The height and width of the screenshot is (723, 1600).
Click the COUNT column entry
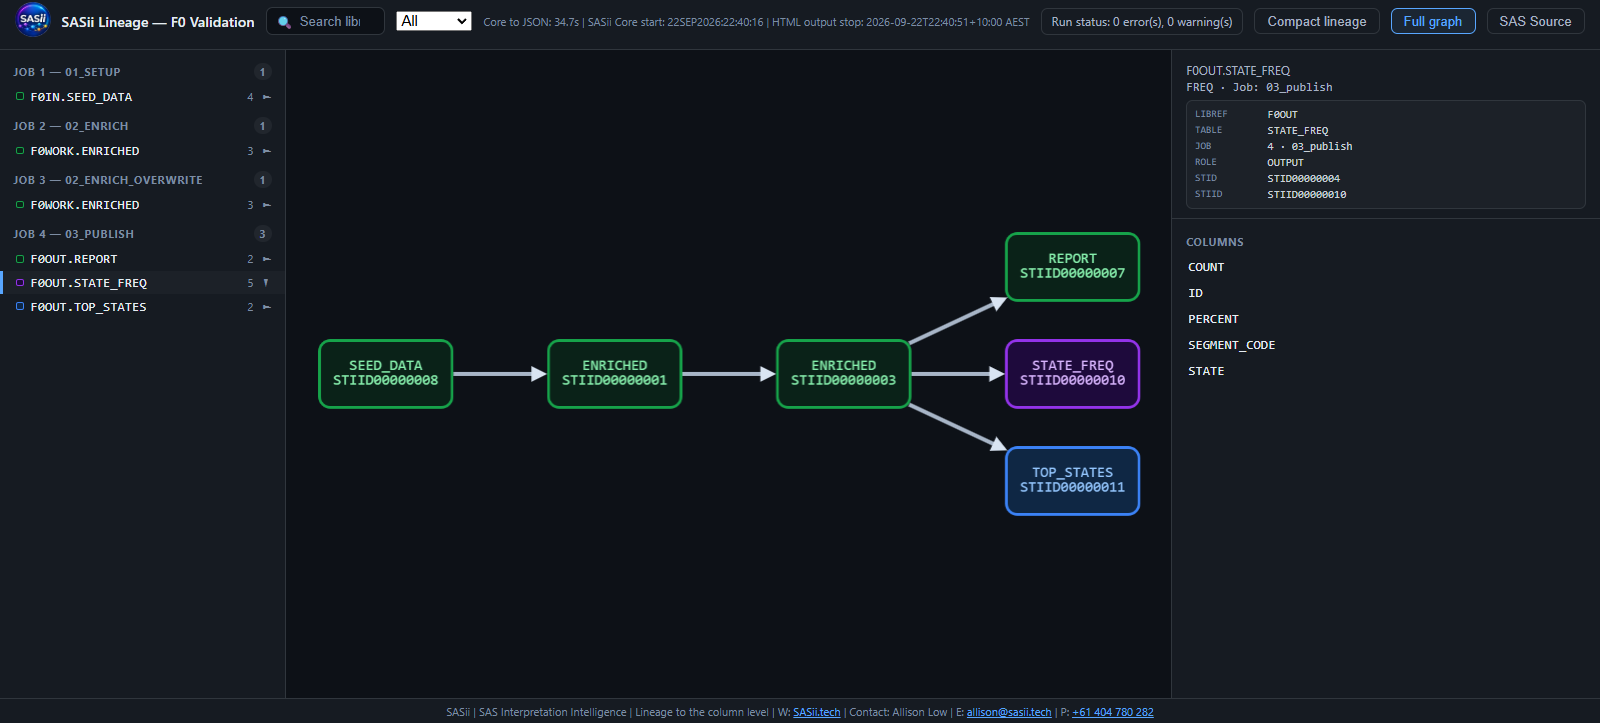1206,267
